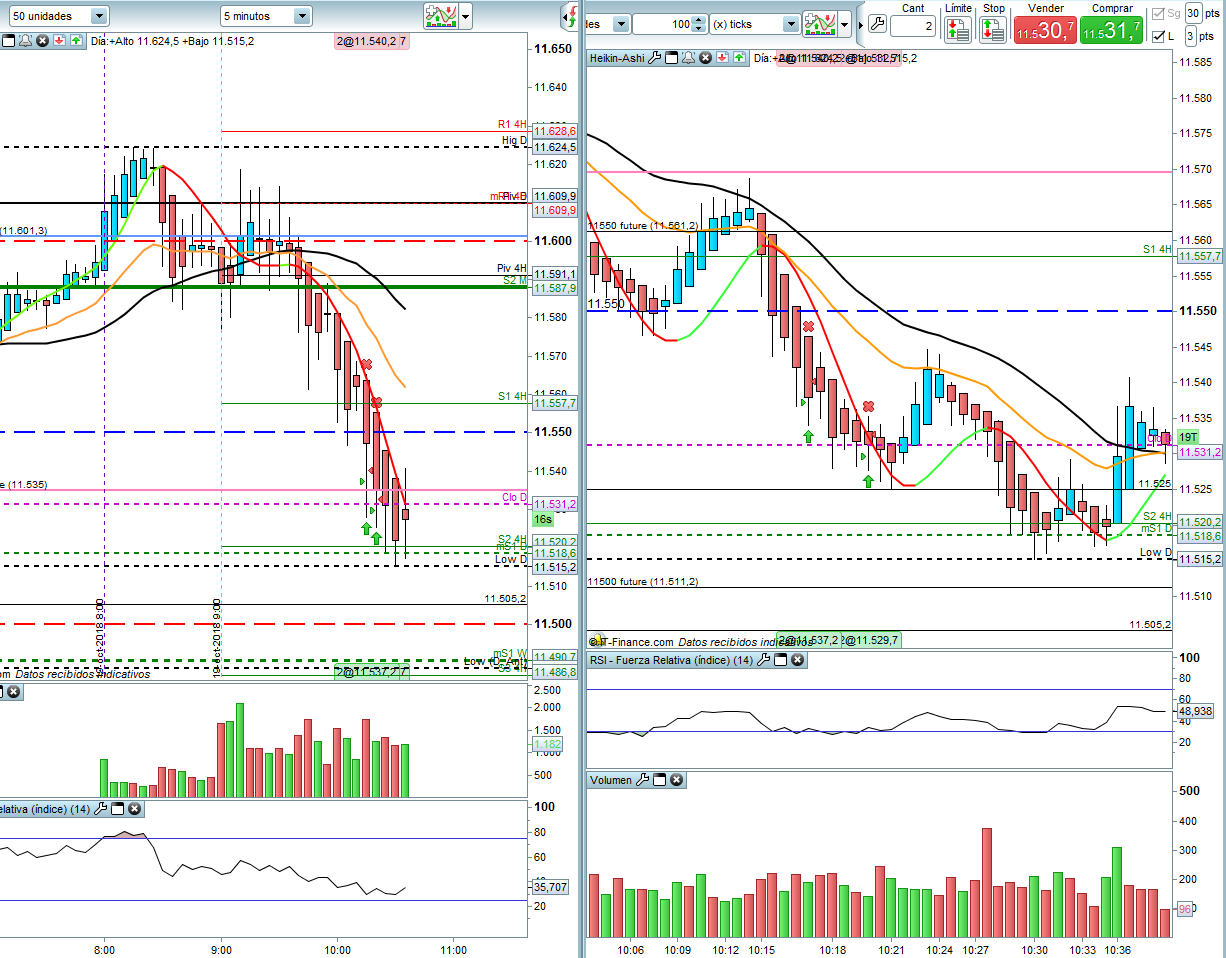
Task: Click the 3 pts input field
Action: [1192, 36]
